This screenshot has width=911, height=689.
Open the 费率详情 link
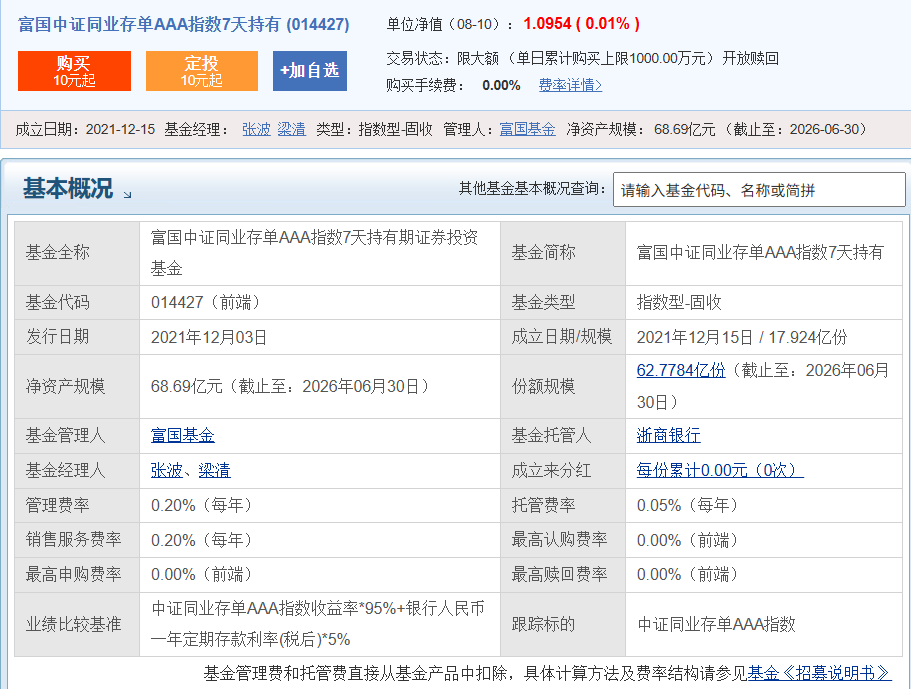coord(570,85)
